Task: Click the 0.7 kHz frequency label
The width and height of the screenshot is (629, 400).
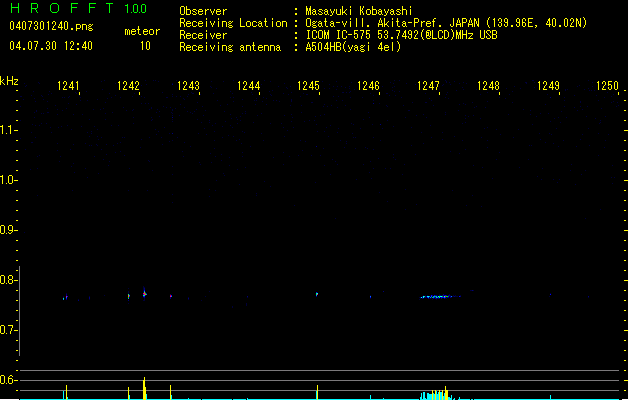Action: (8, 330)
